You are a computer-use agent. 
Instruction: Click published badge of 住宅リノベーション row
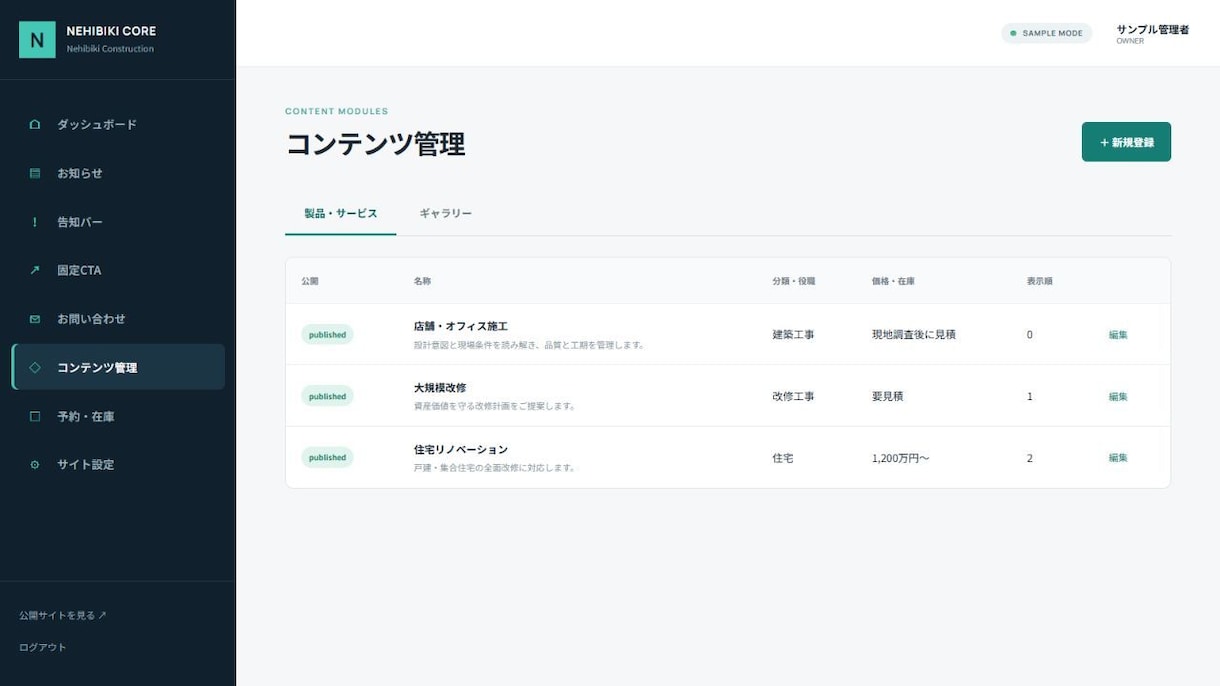point(327,458)
